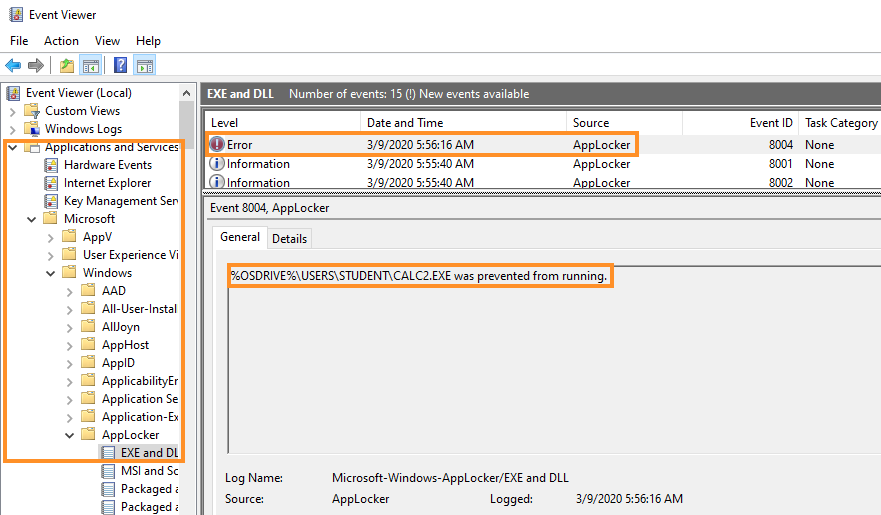Toggle the Show/Hide Action Pane icon

144,66
